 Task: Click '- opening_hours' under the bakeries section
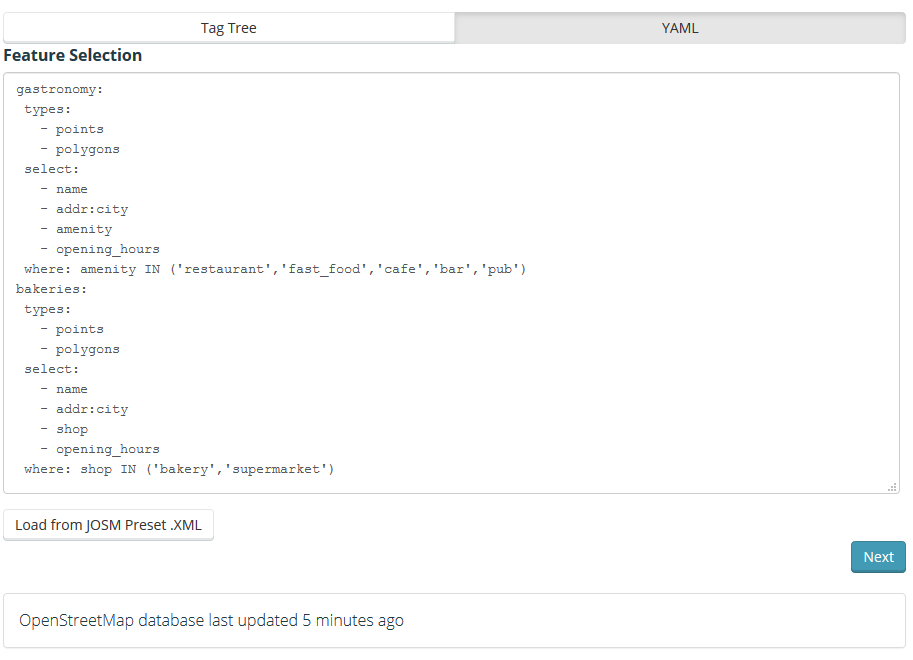pos(100,449)
